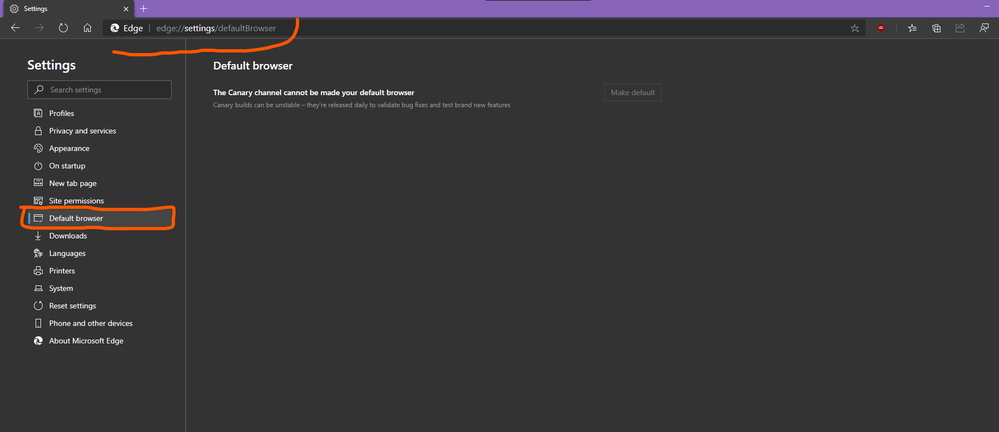This screenshot has width=999, height=432.
Task: Click the Make default button
Action: click(x=633, y=93)
